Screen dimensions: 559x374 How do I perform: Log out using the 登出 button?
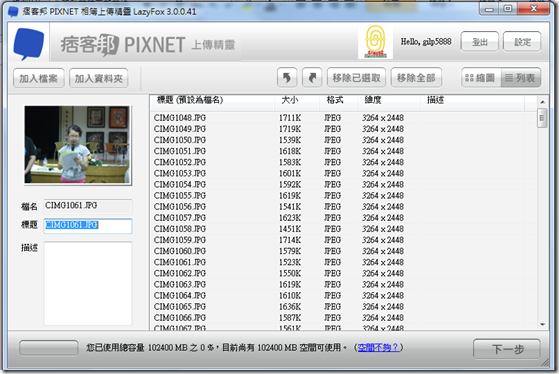click(x=479, y=42)
